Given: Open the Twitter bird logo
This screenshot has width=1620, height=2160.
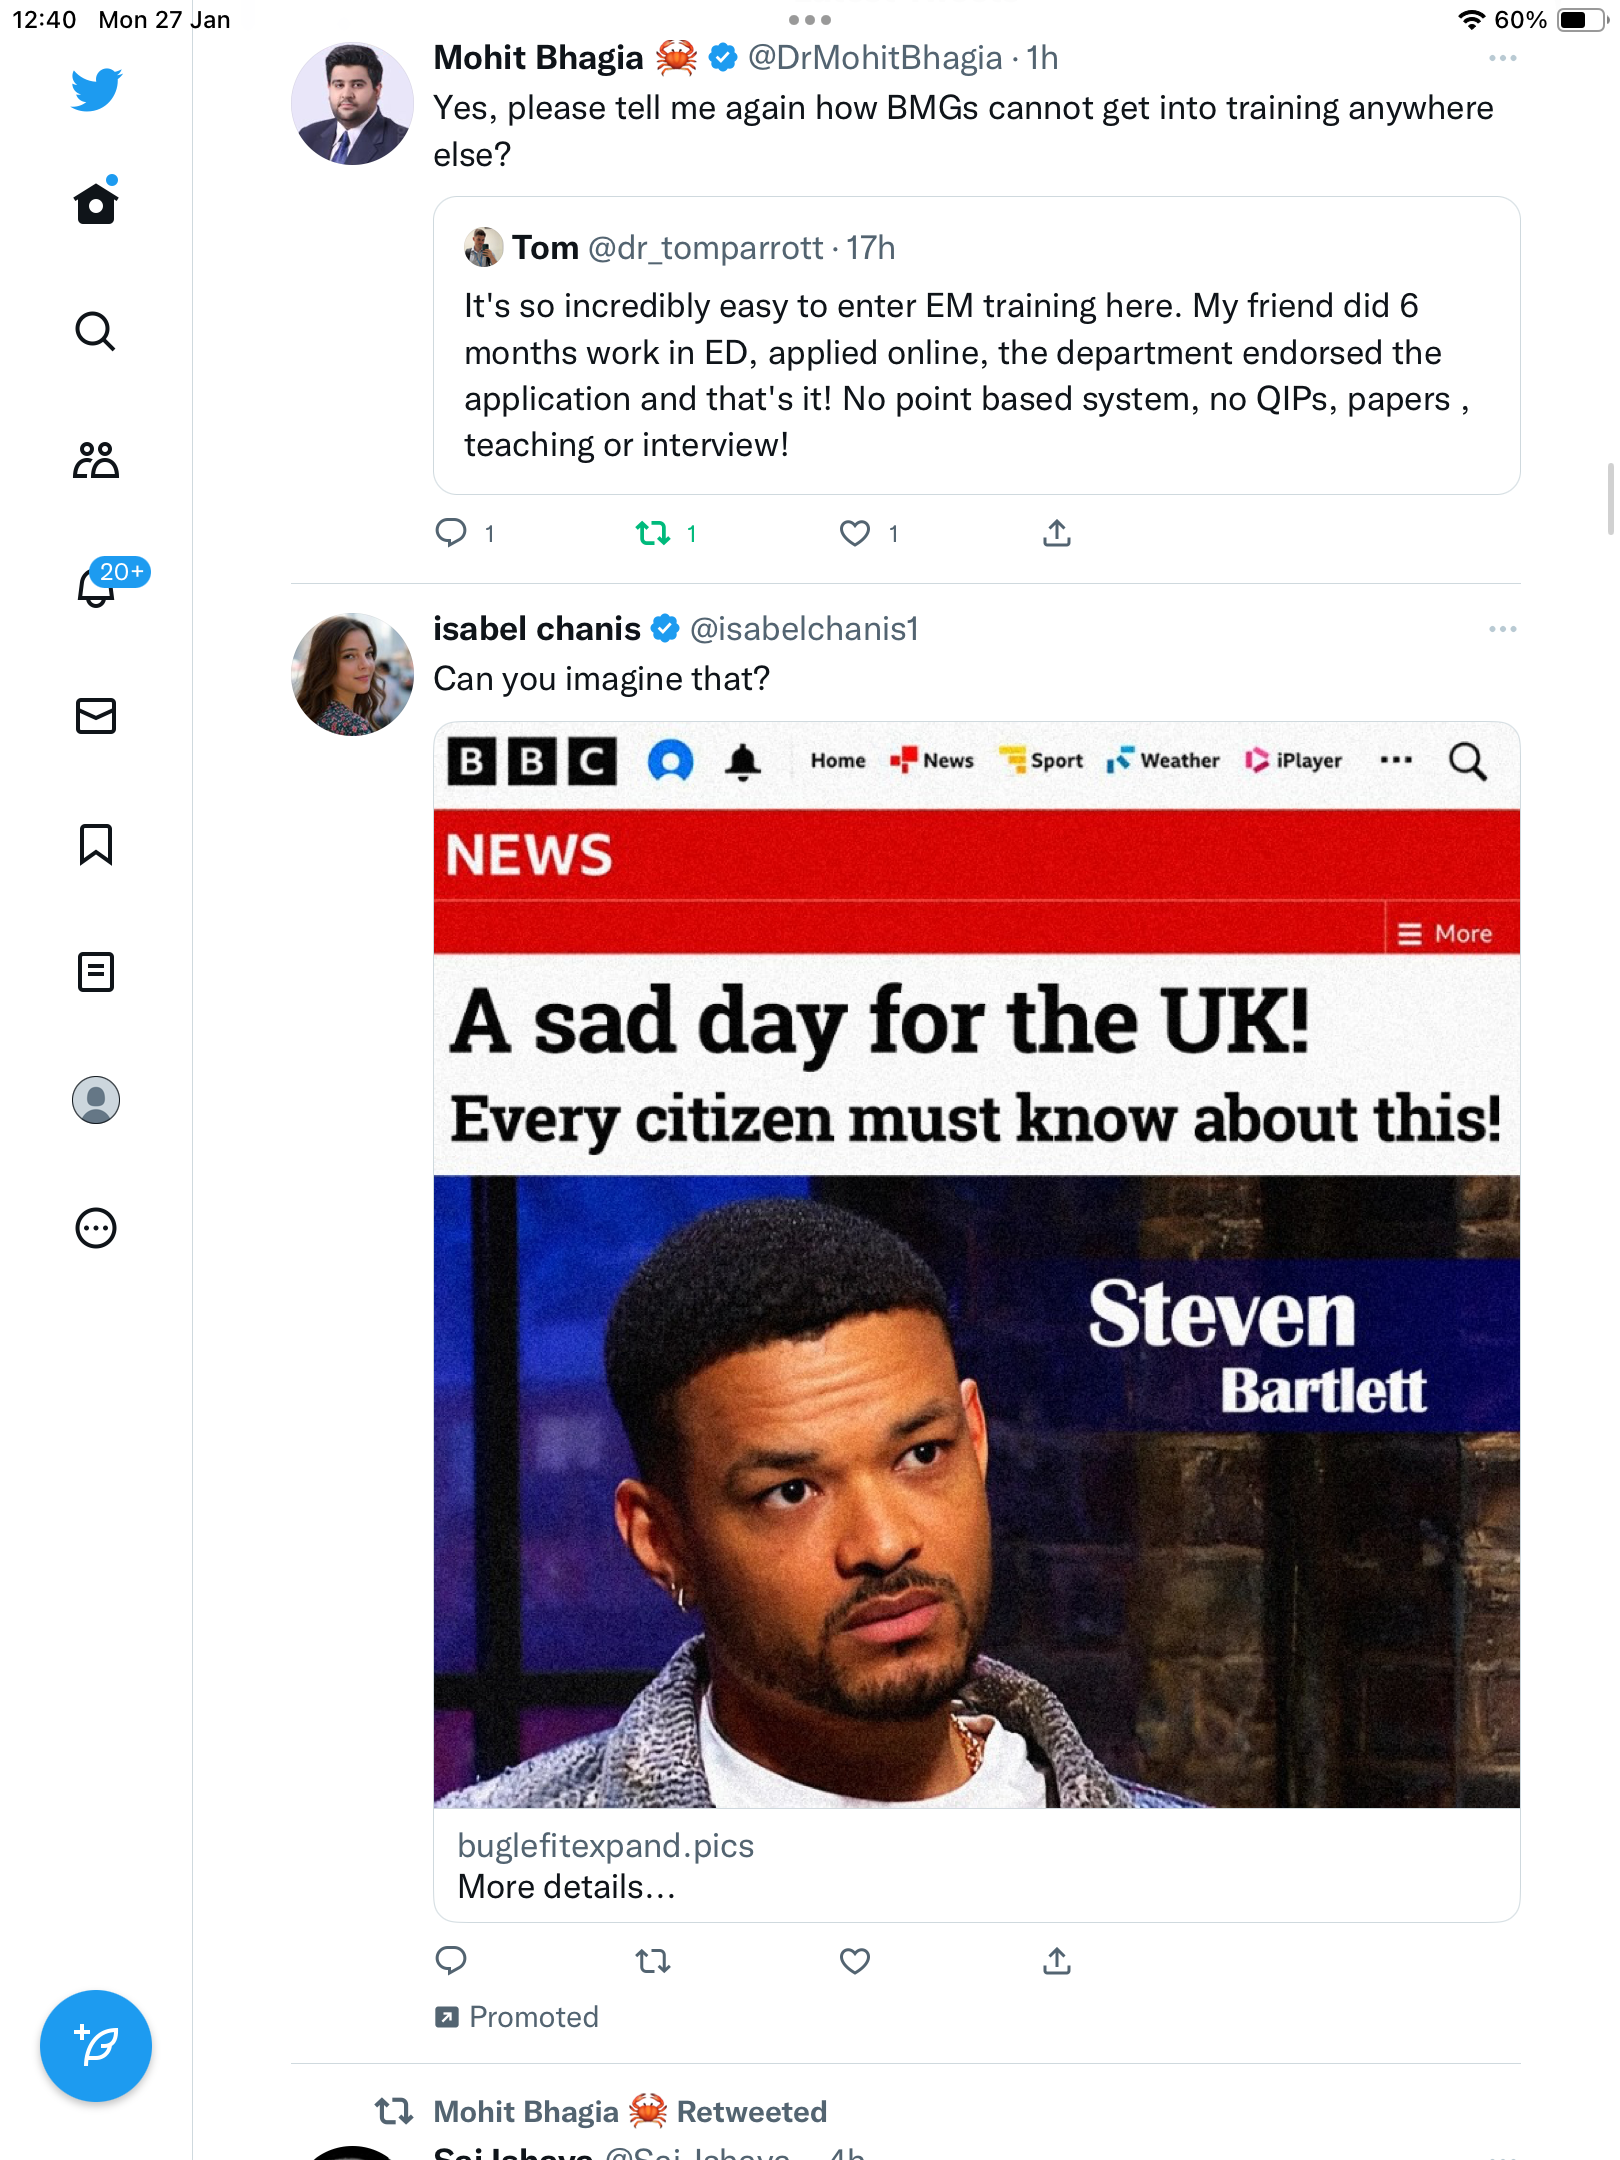Looking at the screenshot, I should [96, 89].
